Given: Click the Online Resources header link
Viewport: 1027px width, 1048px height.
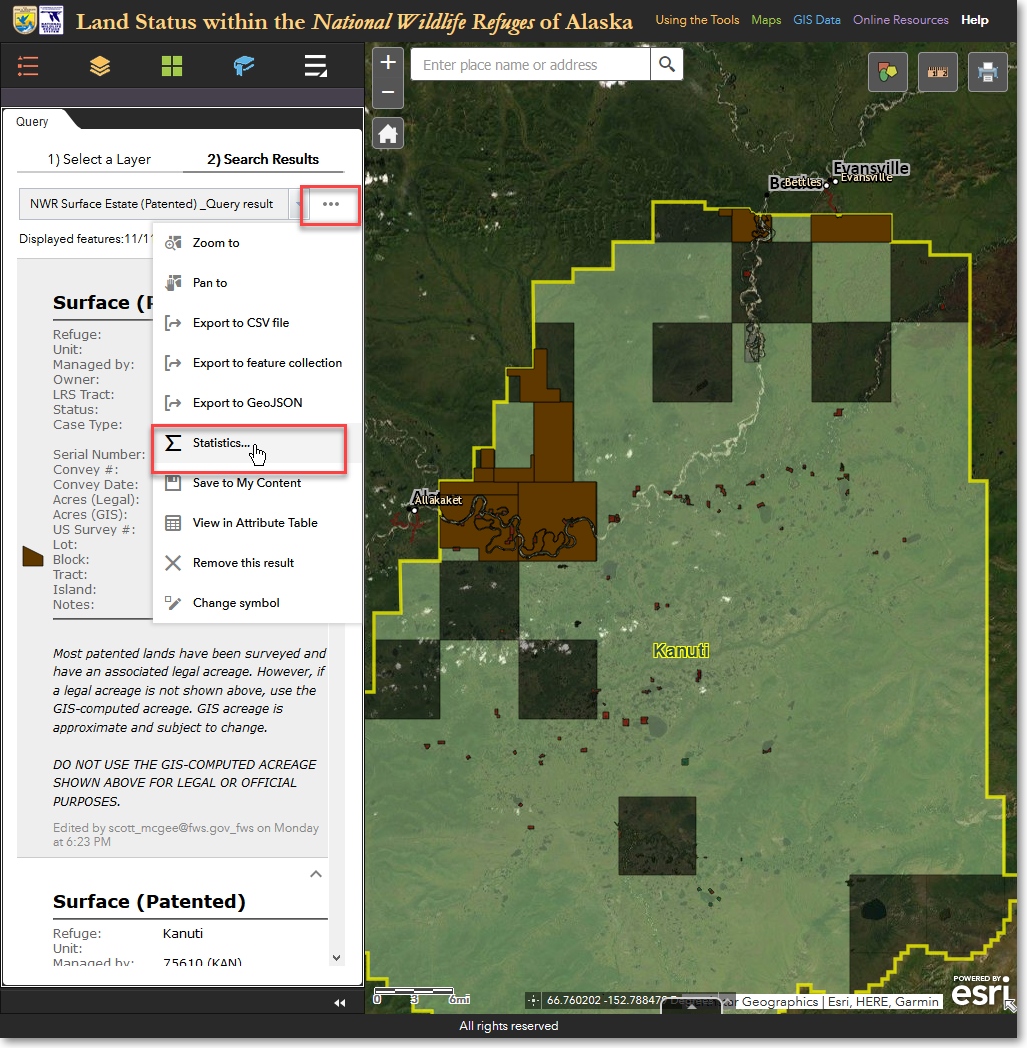Looking at the screenshot, I should (900, 20).
